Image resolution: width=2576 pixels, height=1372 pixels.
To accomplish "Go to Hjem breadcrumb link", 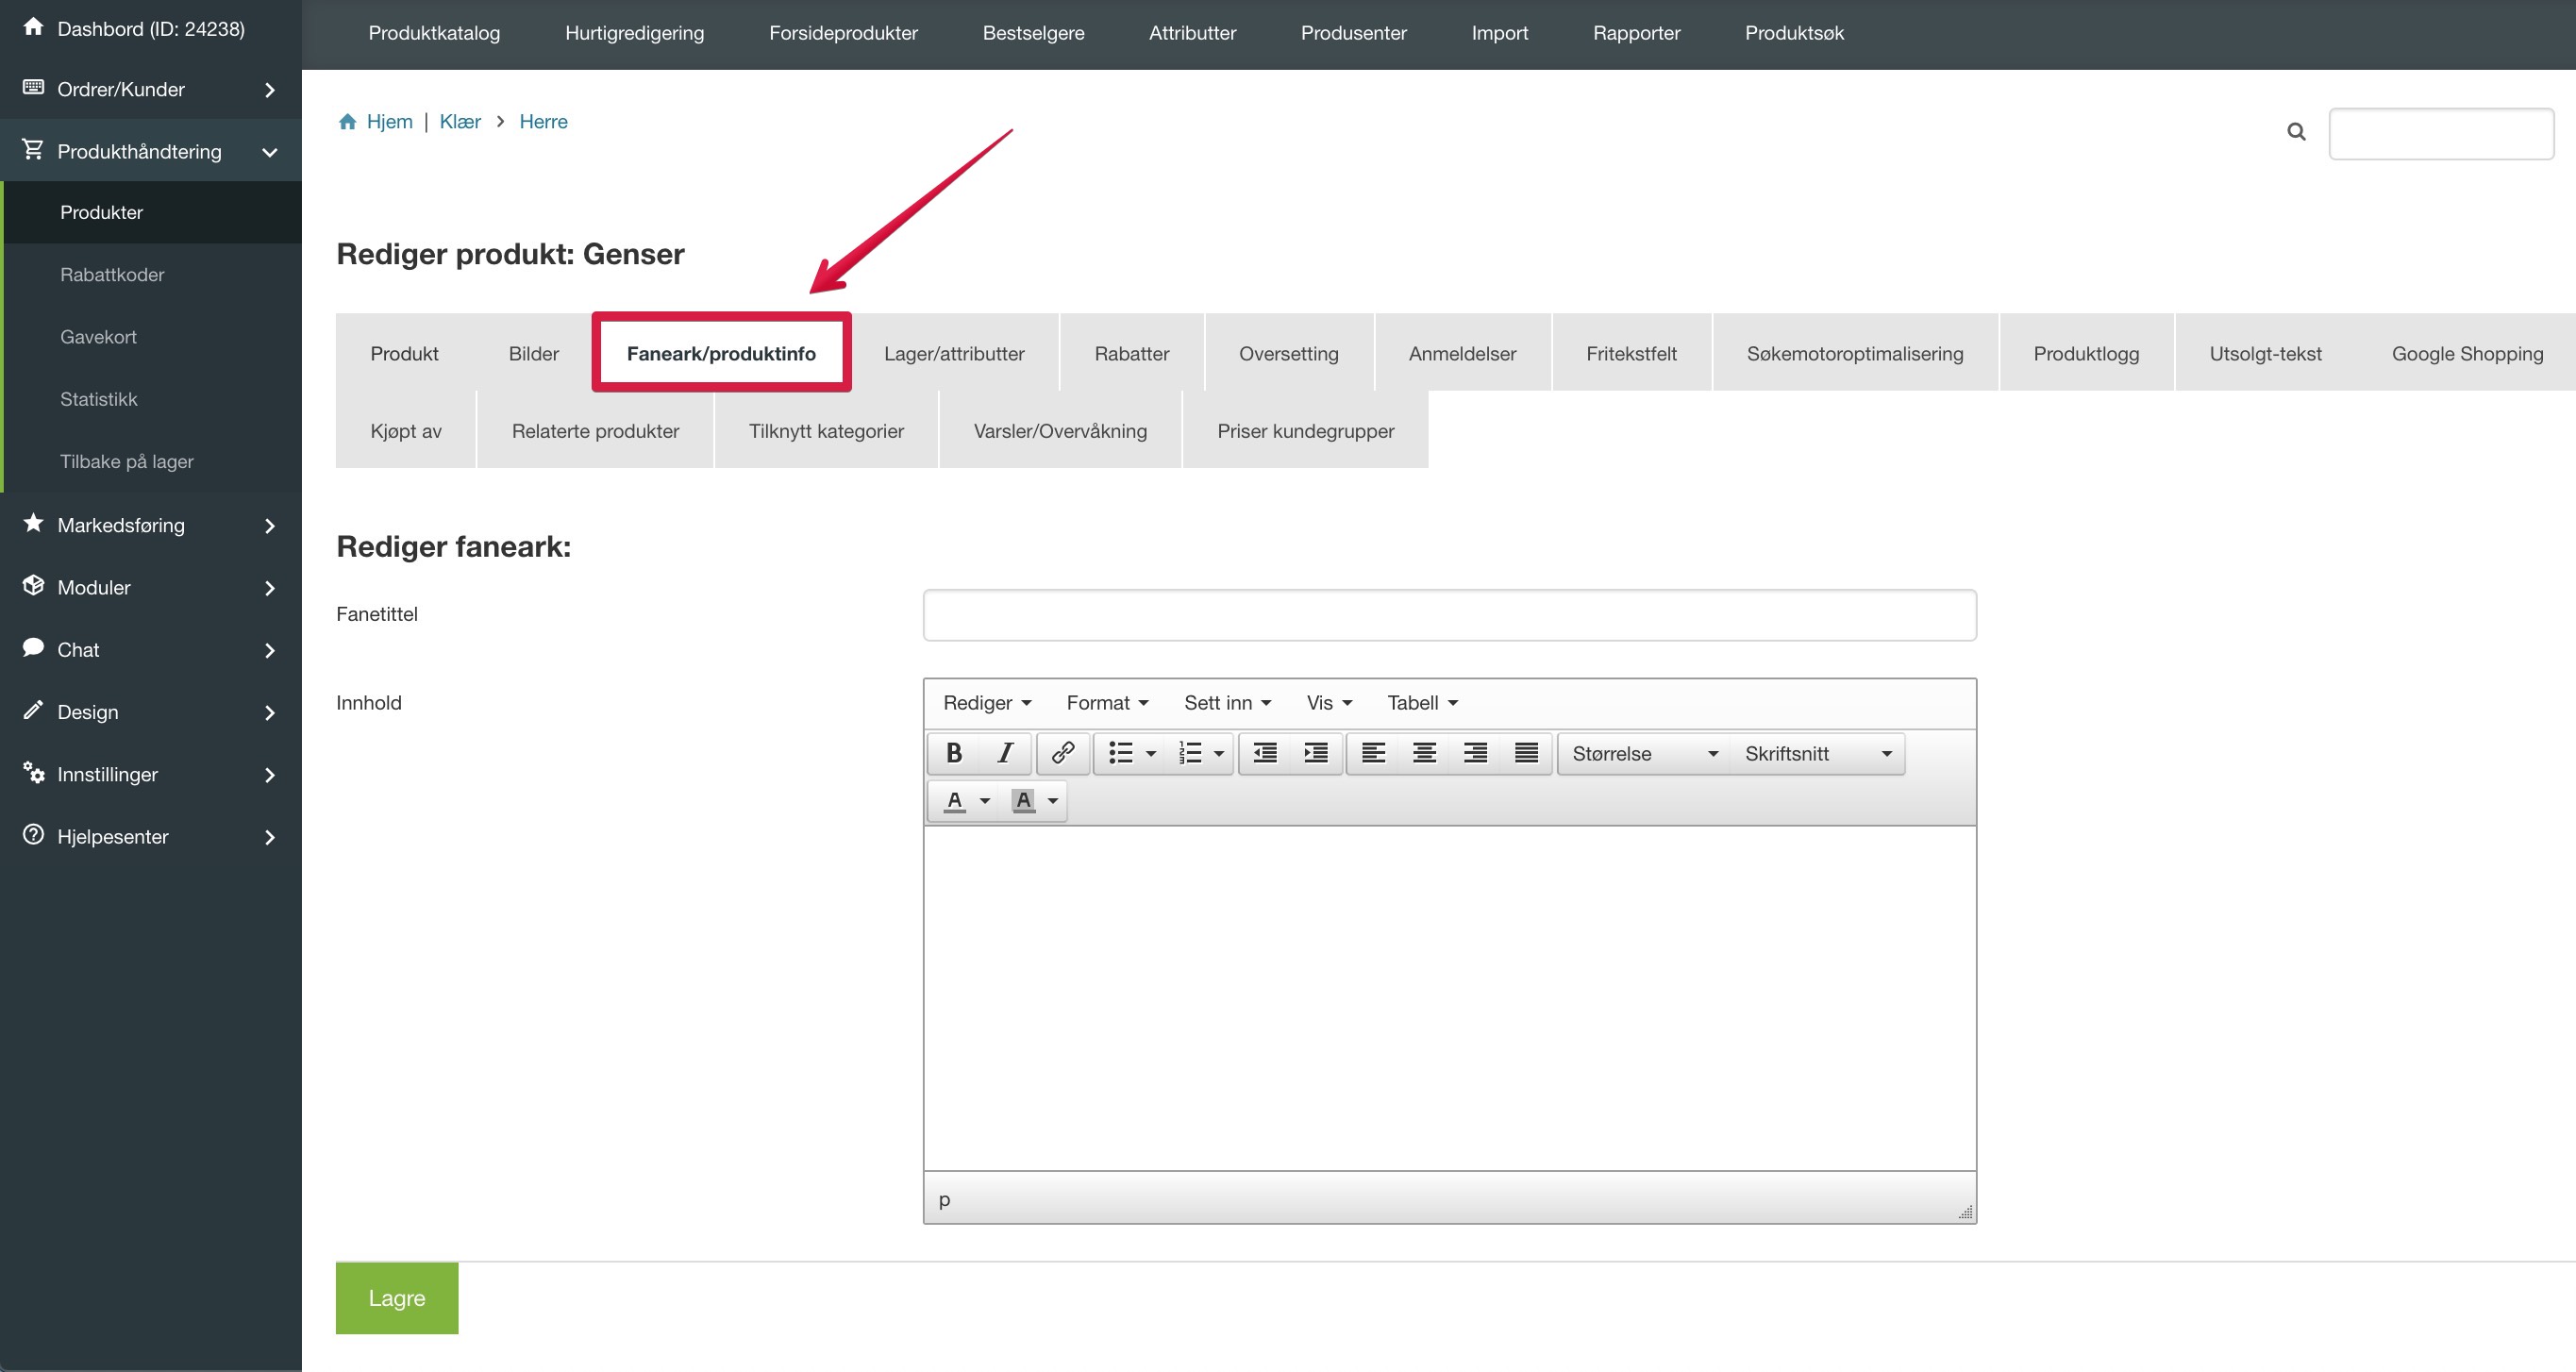I will point(389,122).
